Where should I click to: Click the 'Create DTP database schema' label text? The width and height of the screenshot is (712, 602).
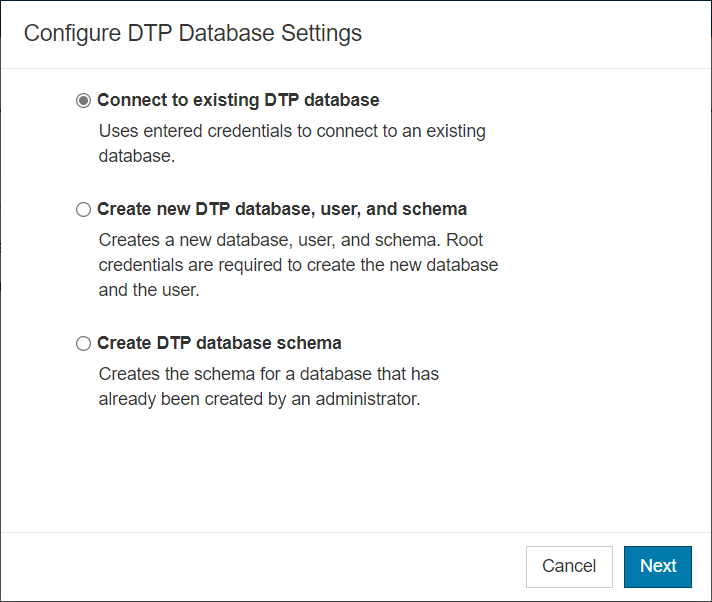click(219, 343)
